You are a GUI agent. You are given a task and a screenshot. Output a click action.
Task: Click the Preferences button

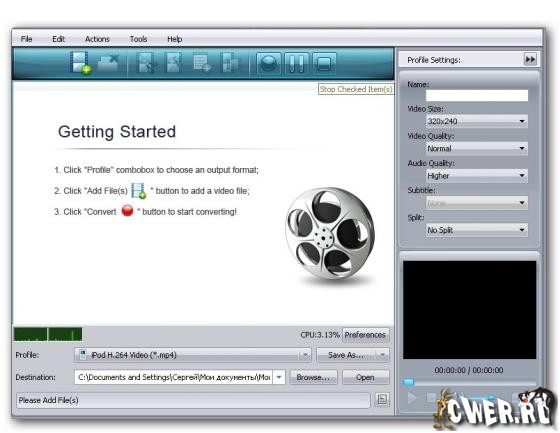pyautogui.click(x=365, y=335)
